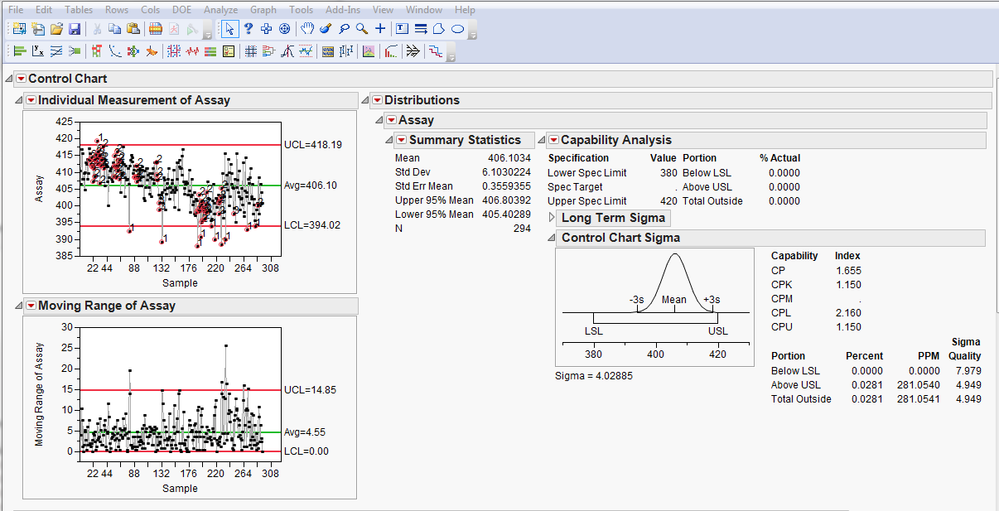Image resolution: width=999 pixels, height=511 pixels.
Task: Collapse the Control Chart Sigma section
Action: click(551, 238)
